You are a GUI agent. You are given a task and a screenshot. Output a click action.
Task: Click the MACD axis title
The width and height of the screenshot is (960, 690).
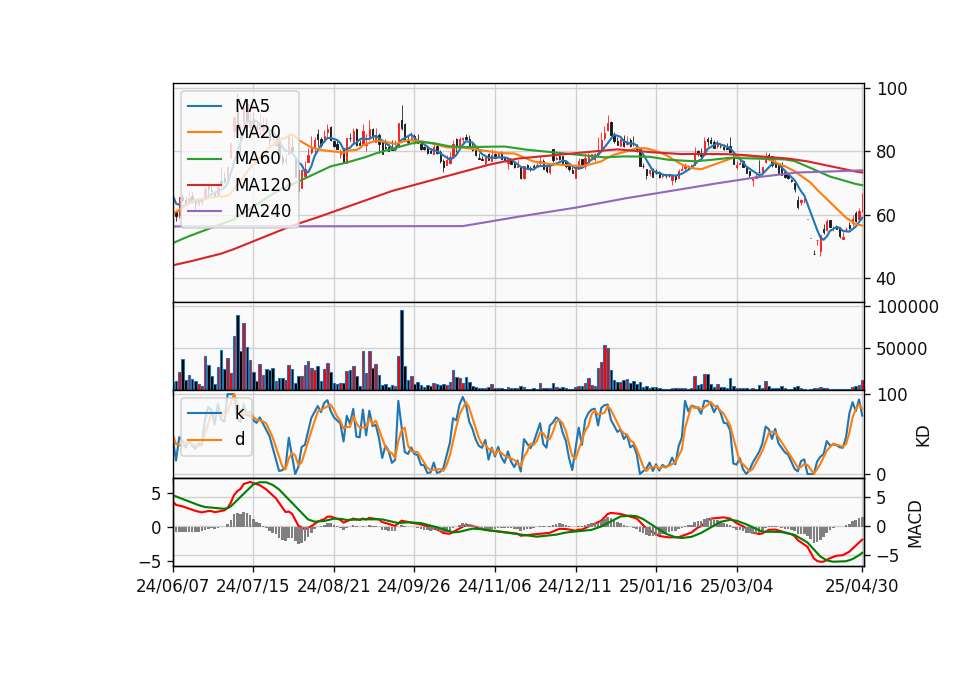click(x=914, y=524)
